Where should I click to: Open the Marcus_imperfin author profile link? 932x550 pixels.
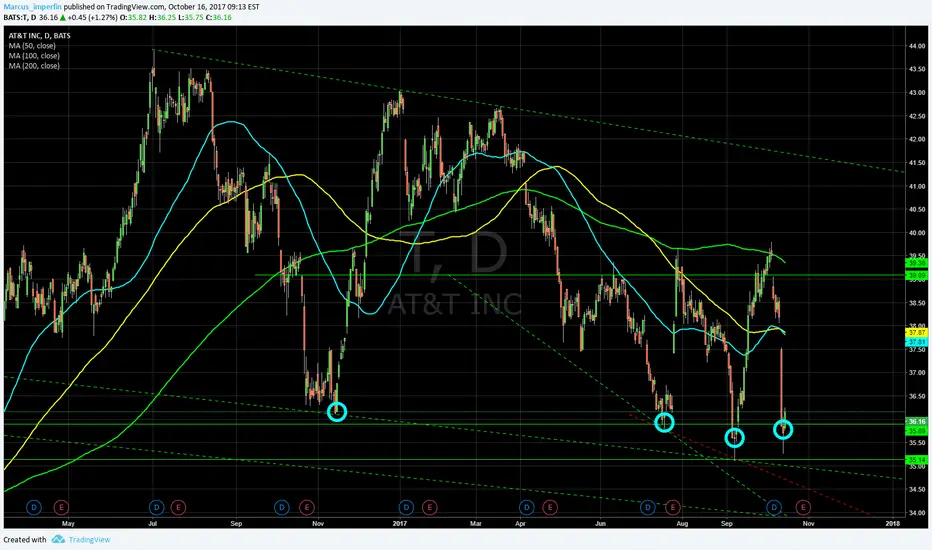(x=32, y=7)
